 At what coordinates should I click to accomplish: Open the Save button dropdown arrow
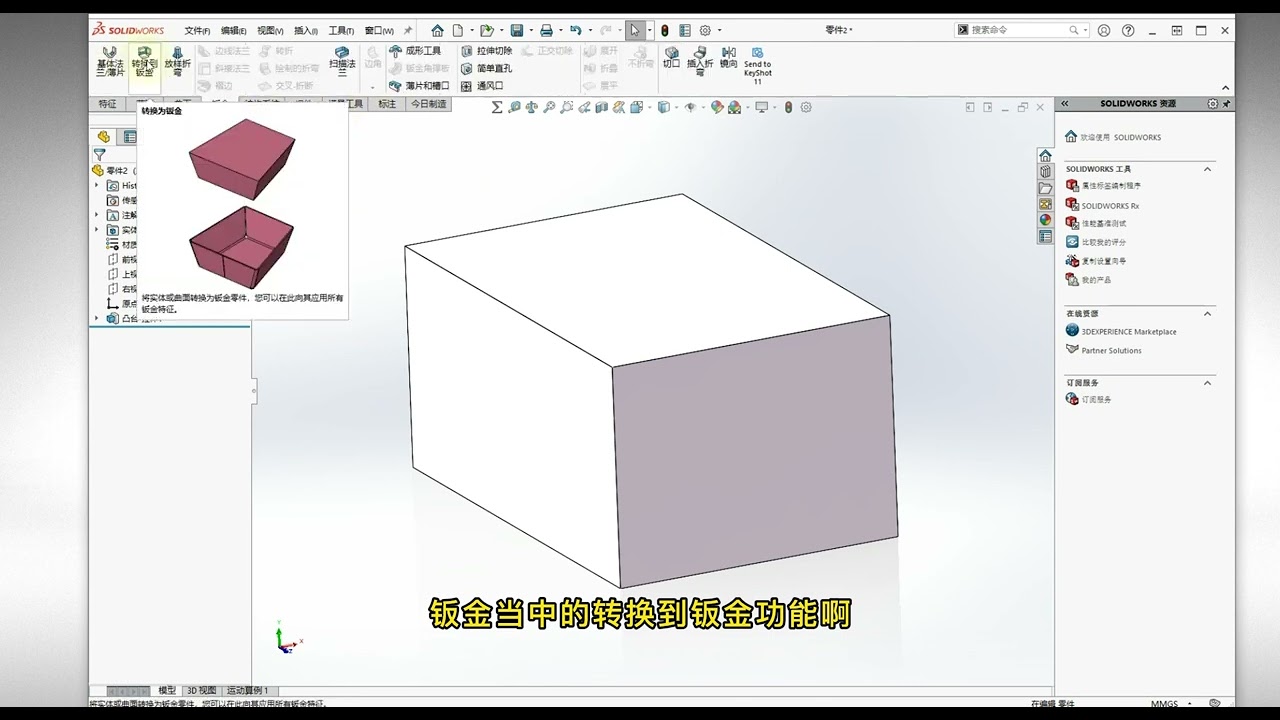point(529,31)
